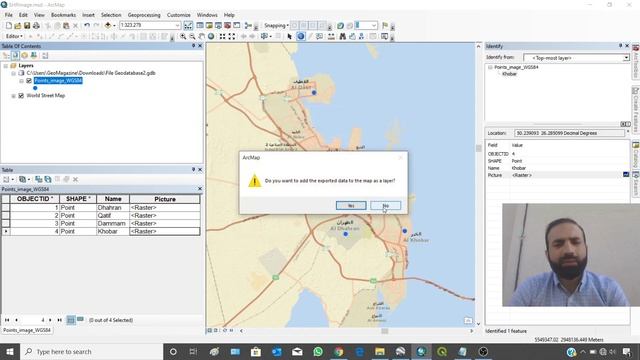Click the New map document icon
The height and width of the screenshot is (360, 640).
[9, 26]
